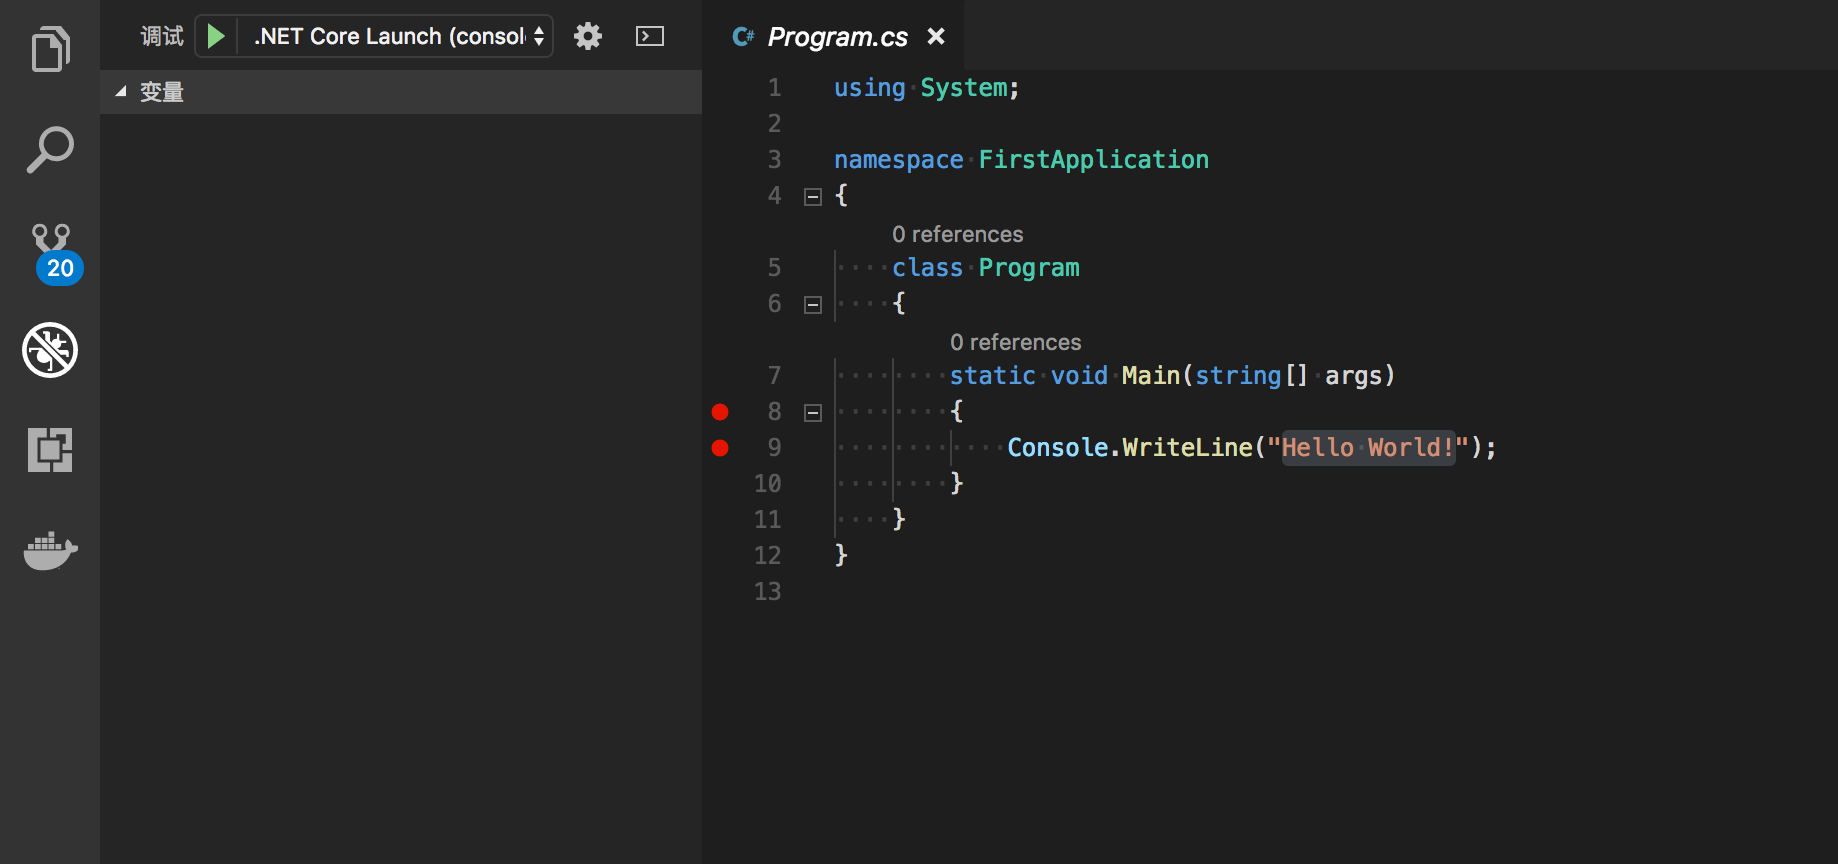Place cursor on 'FirstApplication' namespace name
Image resolution: width=1838 pixels, height=864 pixels.
(x=1093, y=160)
